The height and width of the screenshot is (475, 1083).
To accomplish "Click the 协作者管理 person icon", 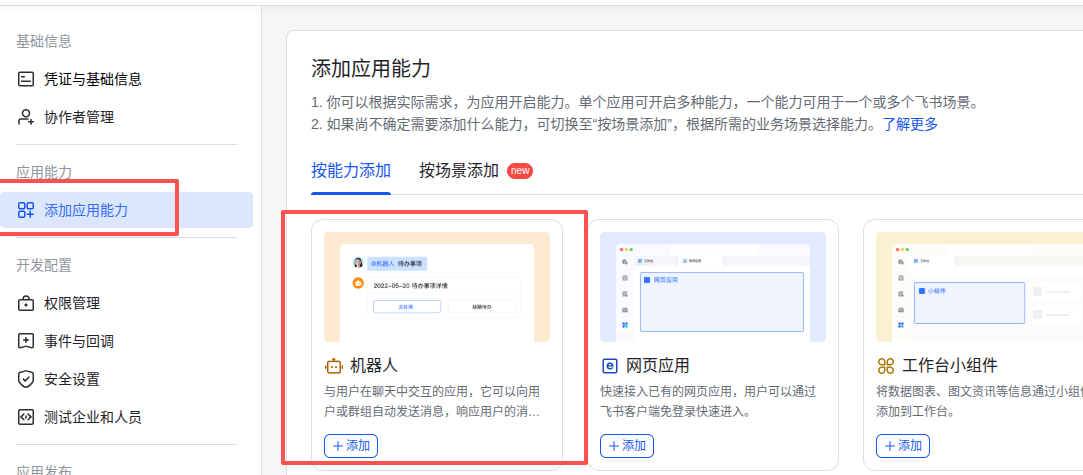I will pos(26,117).
